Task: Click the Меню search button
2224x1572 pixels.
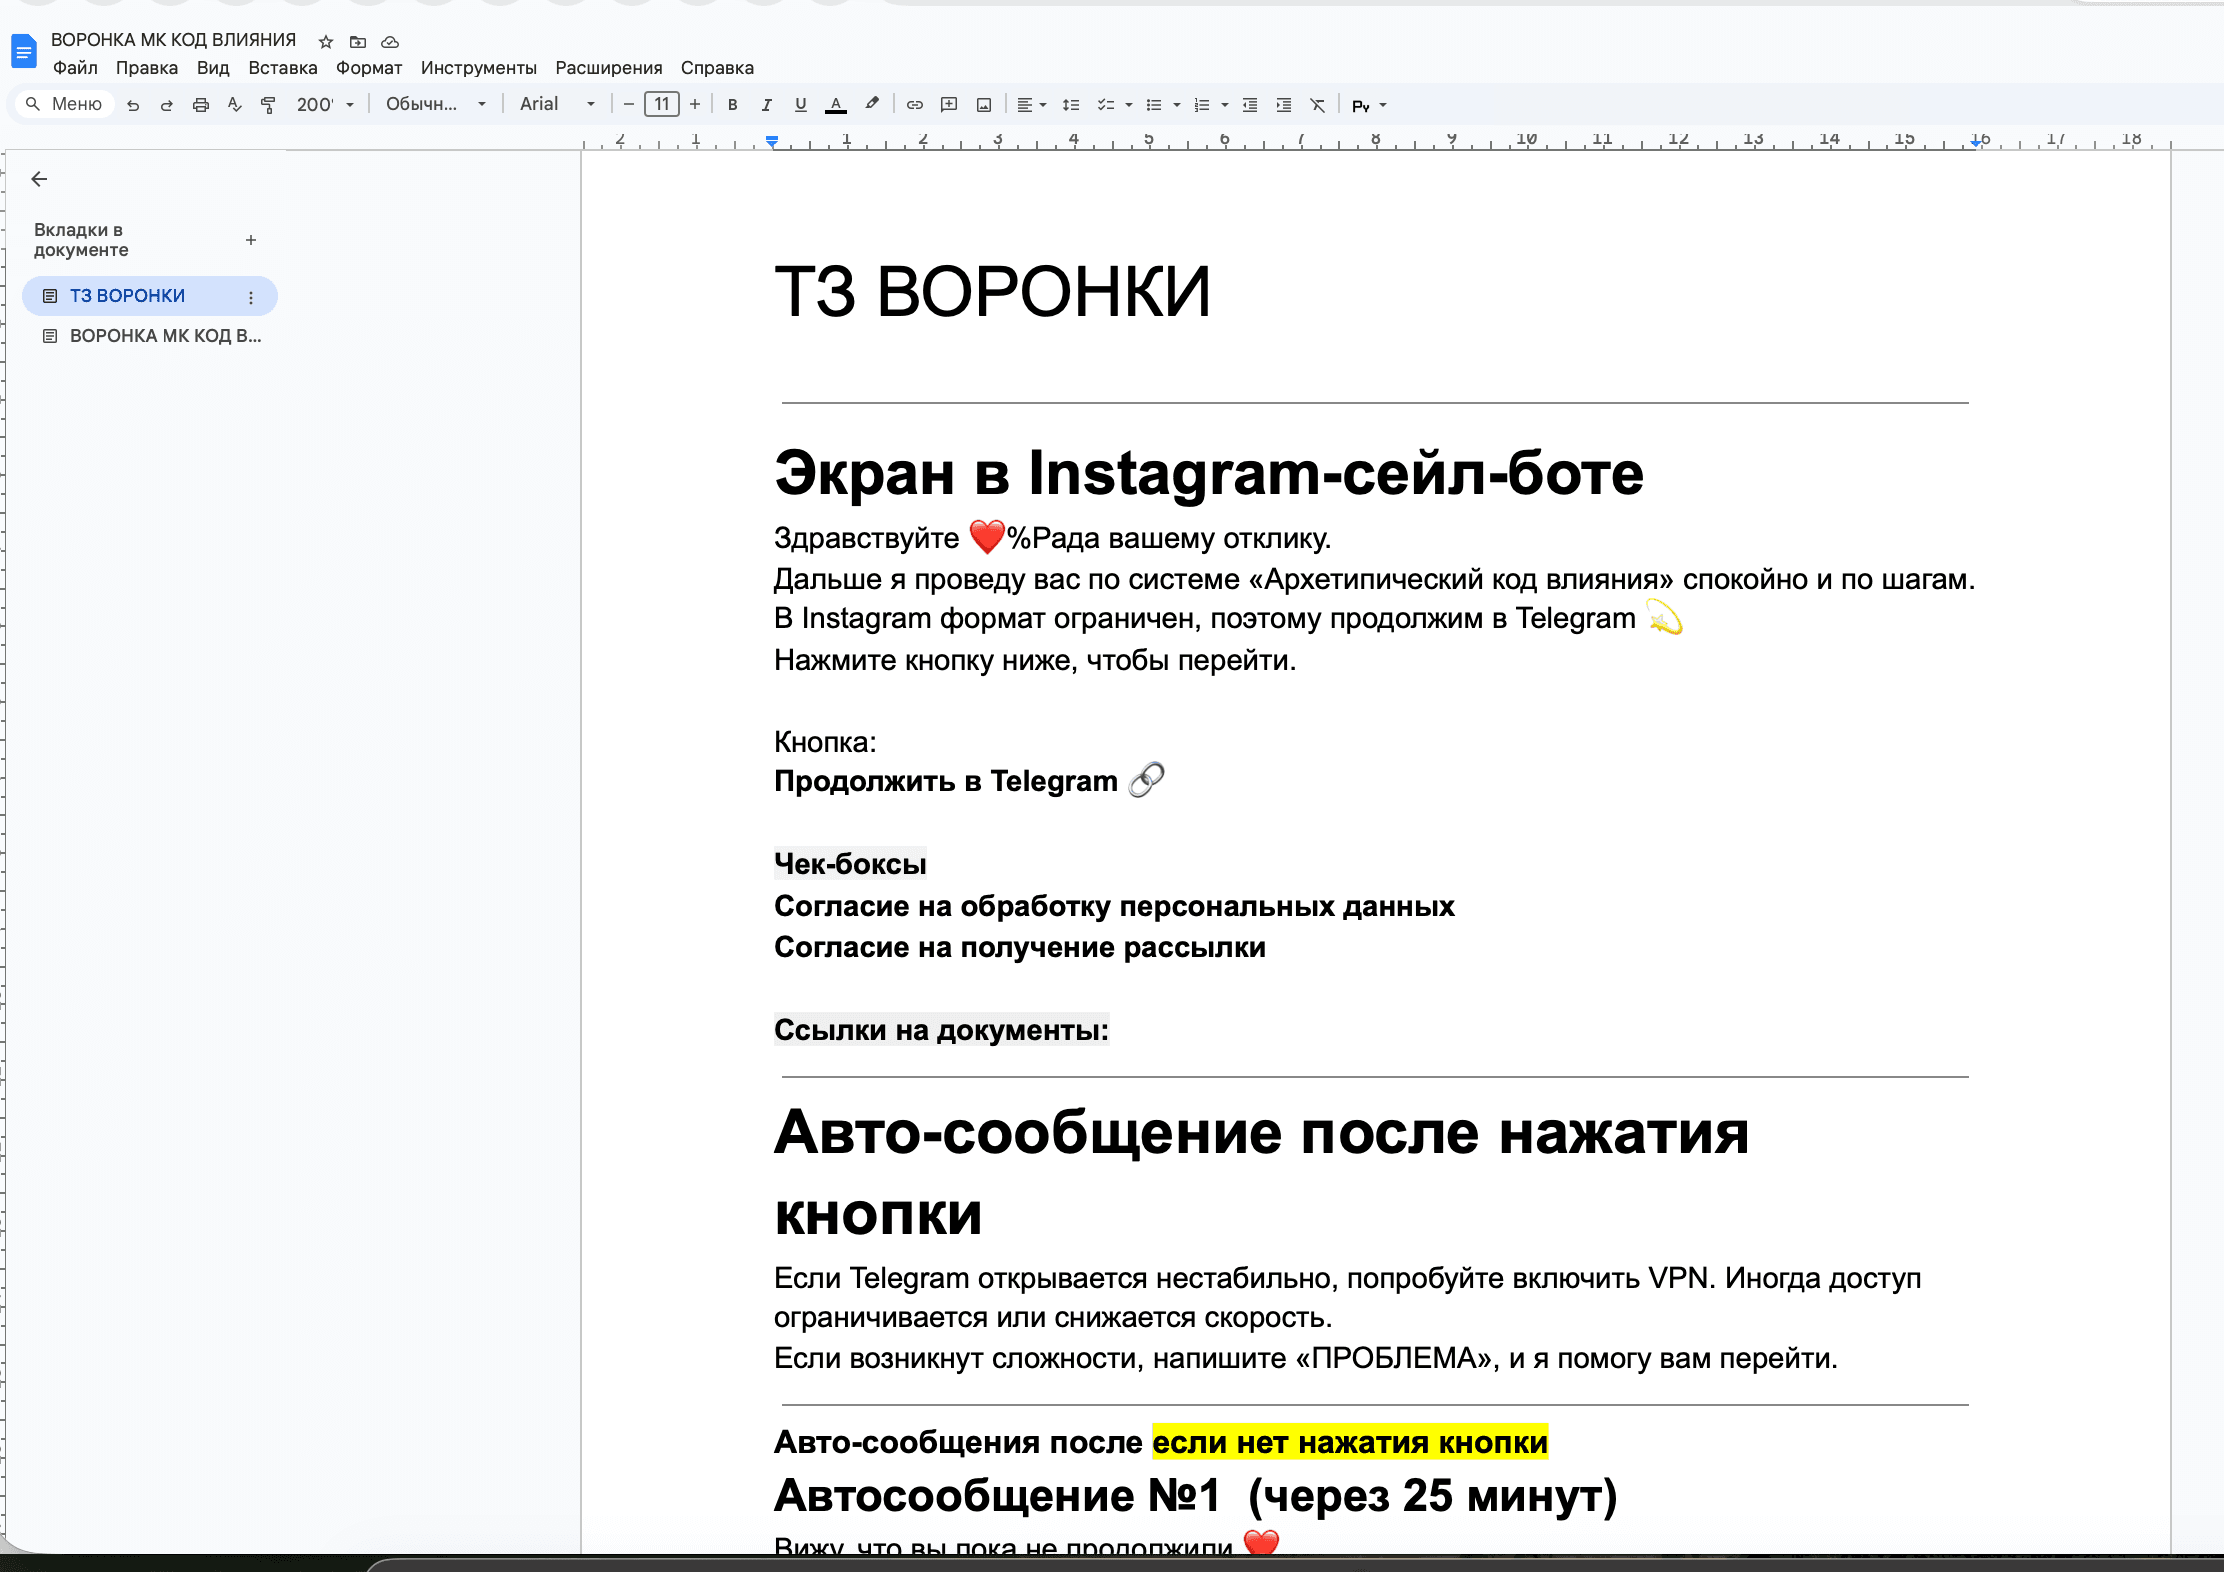Action: [x=63, y=104]
